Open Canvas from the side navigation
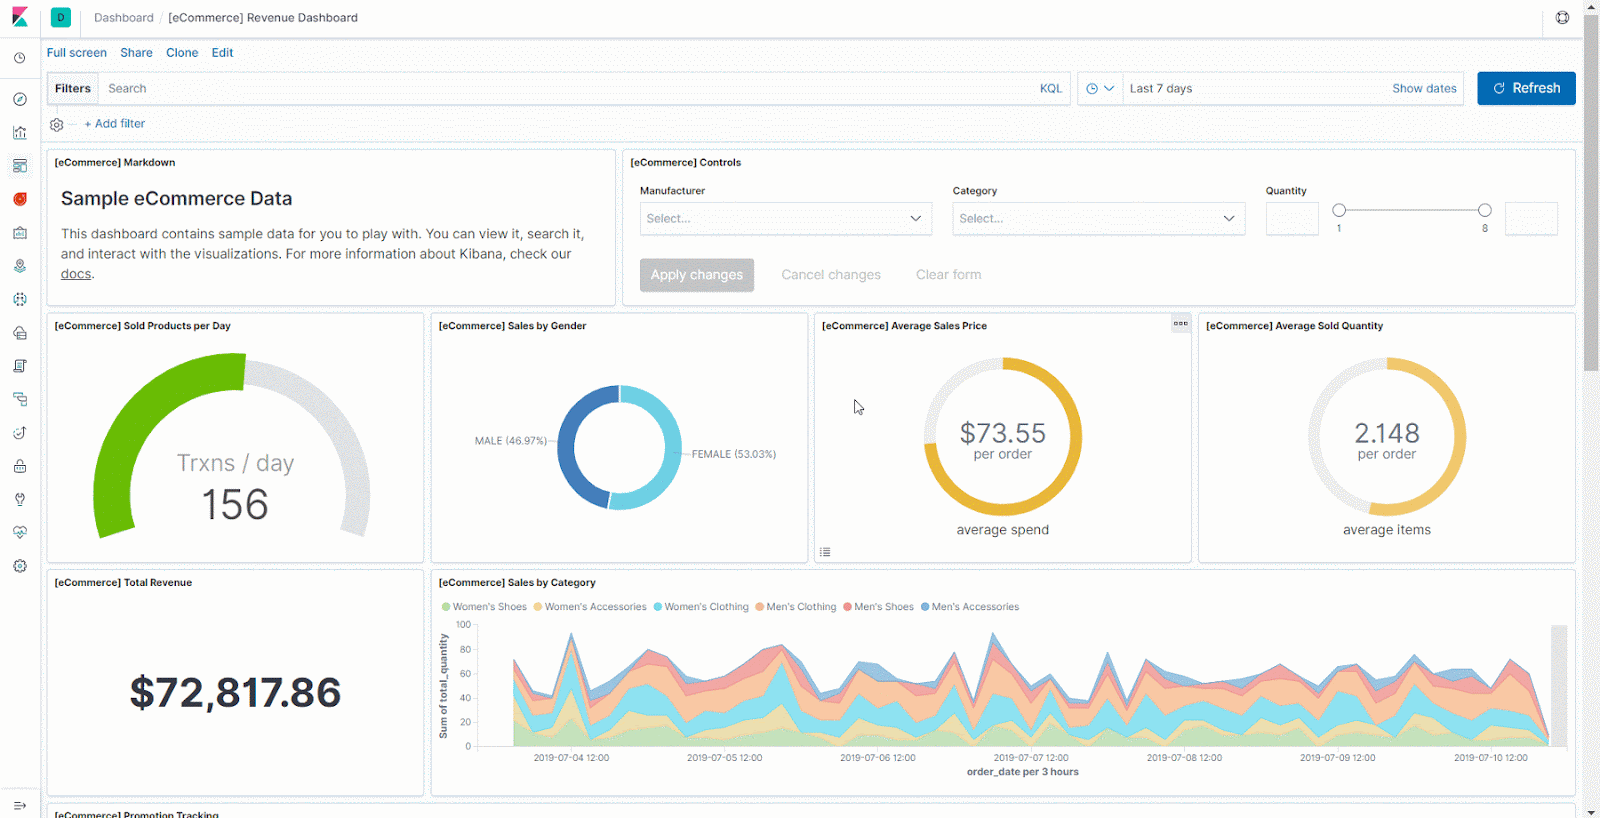1600x818 pixels. (x=19, y=199)
